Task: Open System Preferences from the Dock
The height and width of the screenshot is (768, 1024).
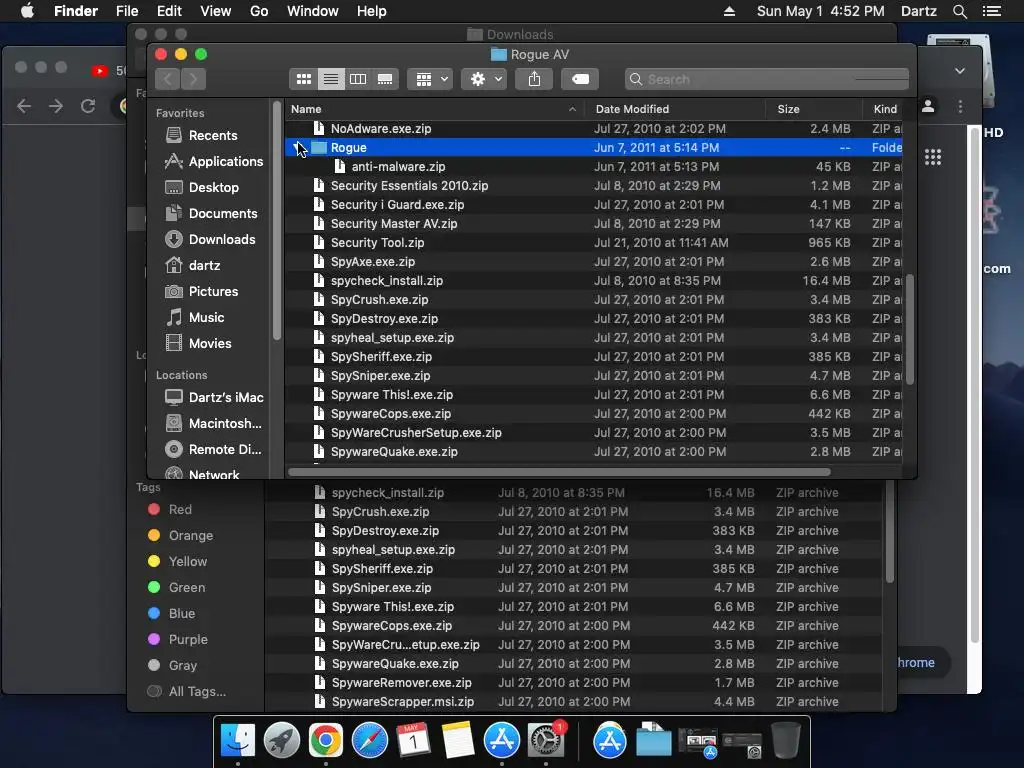Action: point(546,741)
